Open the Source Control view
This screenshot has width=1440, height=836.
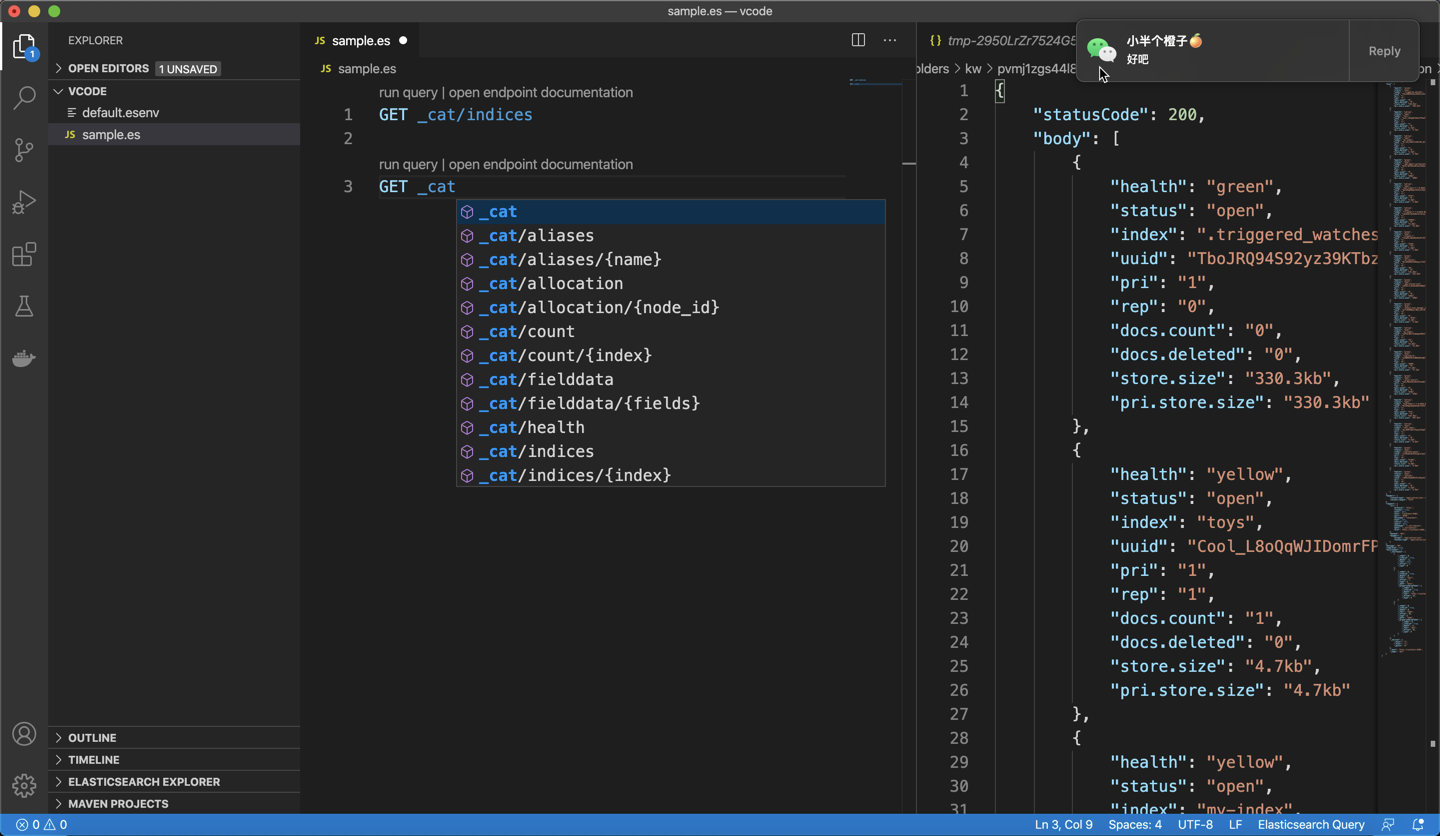click(x=24, y=149)
